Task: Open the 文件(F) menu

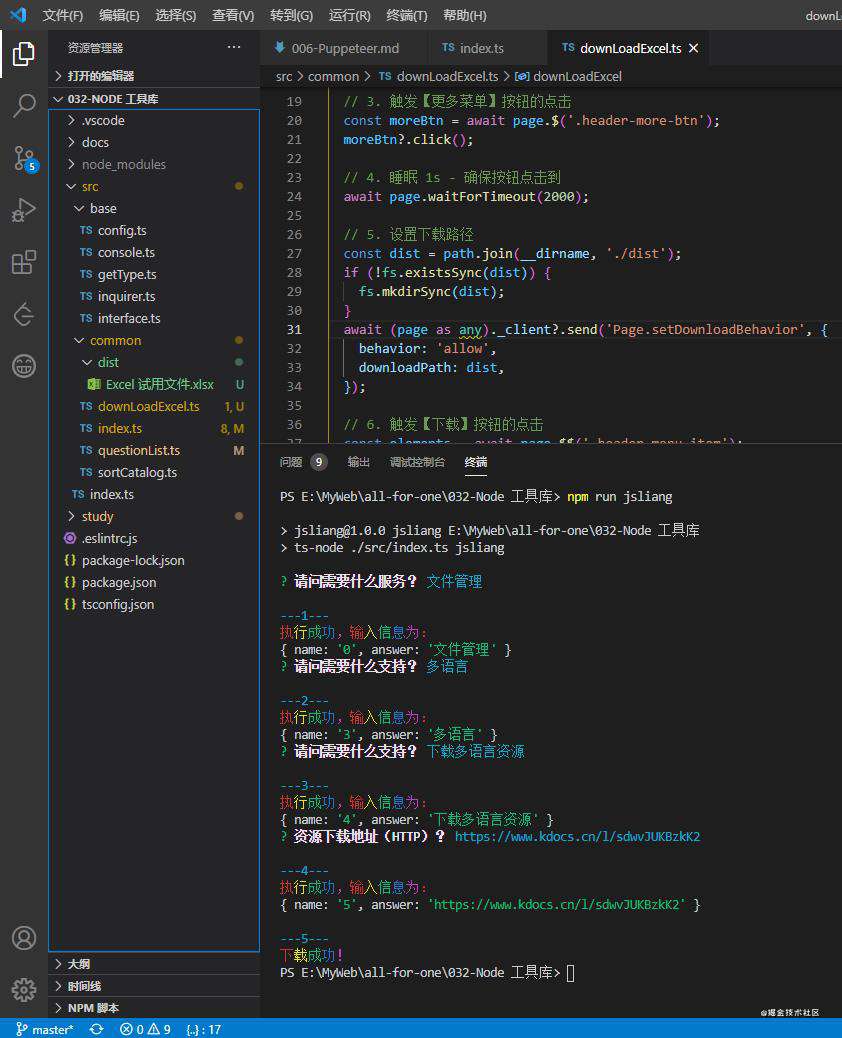Action: [63, 15]
